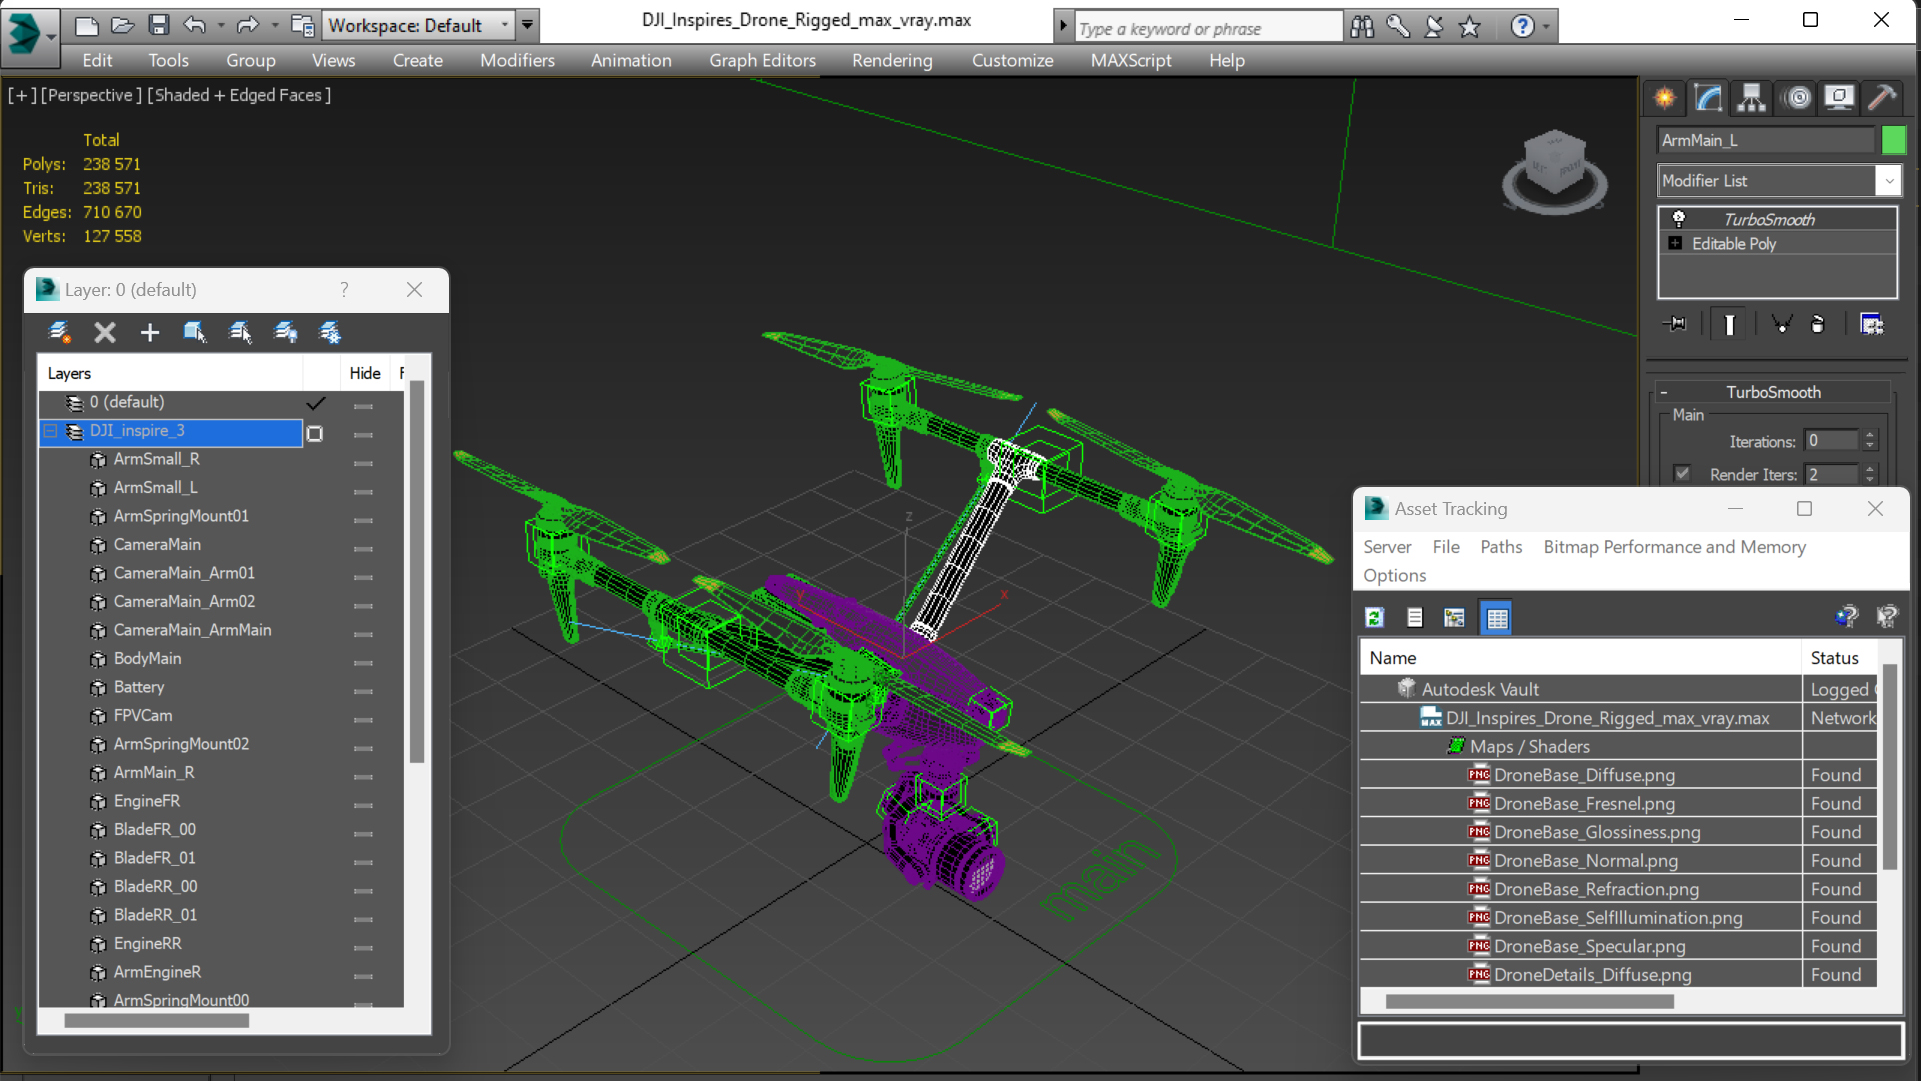Image resolution: width=1921 pixels, height=1081 pixels.
Task: Remove modifier from stack trash icon
Action: tap(1818, 324)
